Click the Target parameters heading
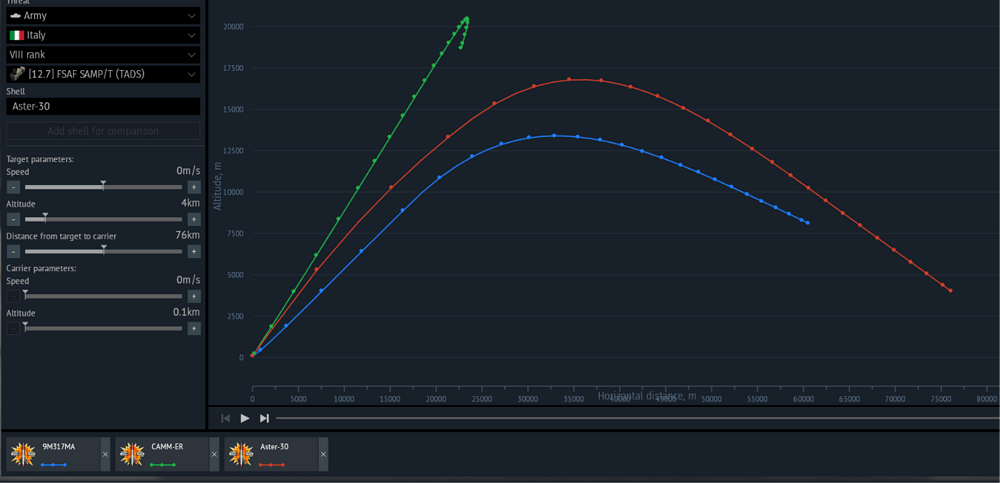This screenshot has height=483, width=1000. 40,159
